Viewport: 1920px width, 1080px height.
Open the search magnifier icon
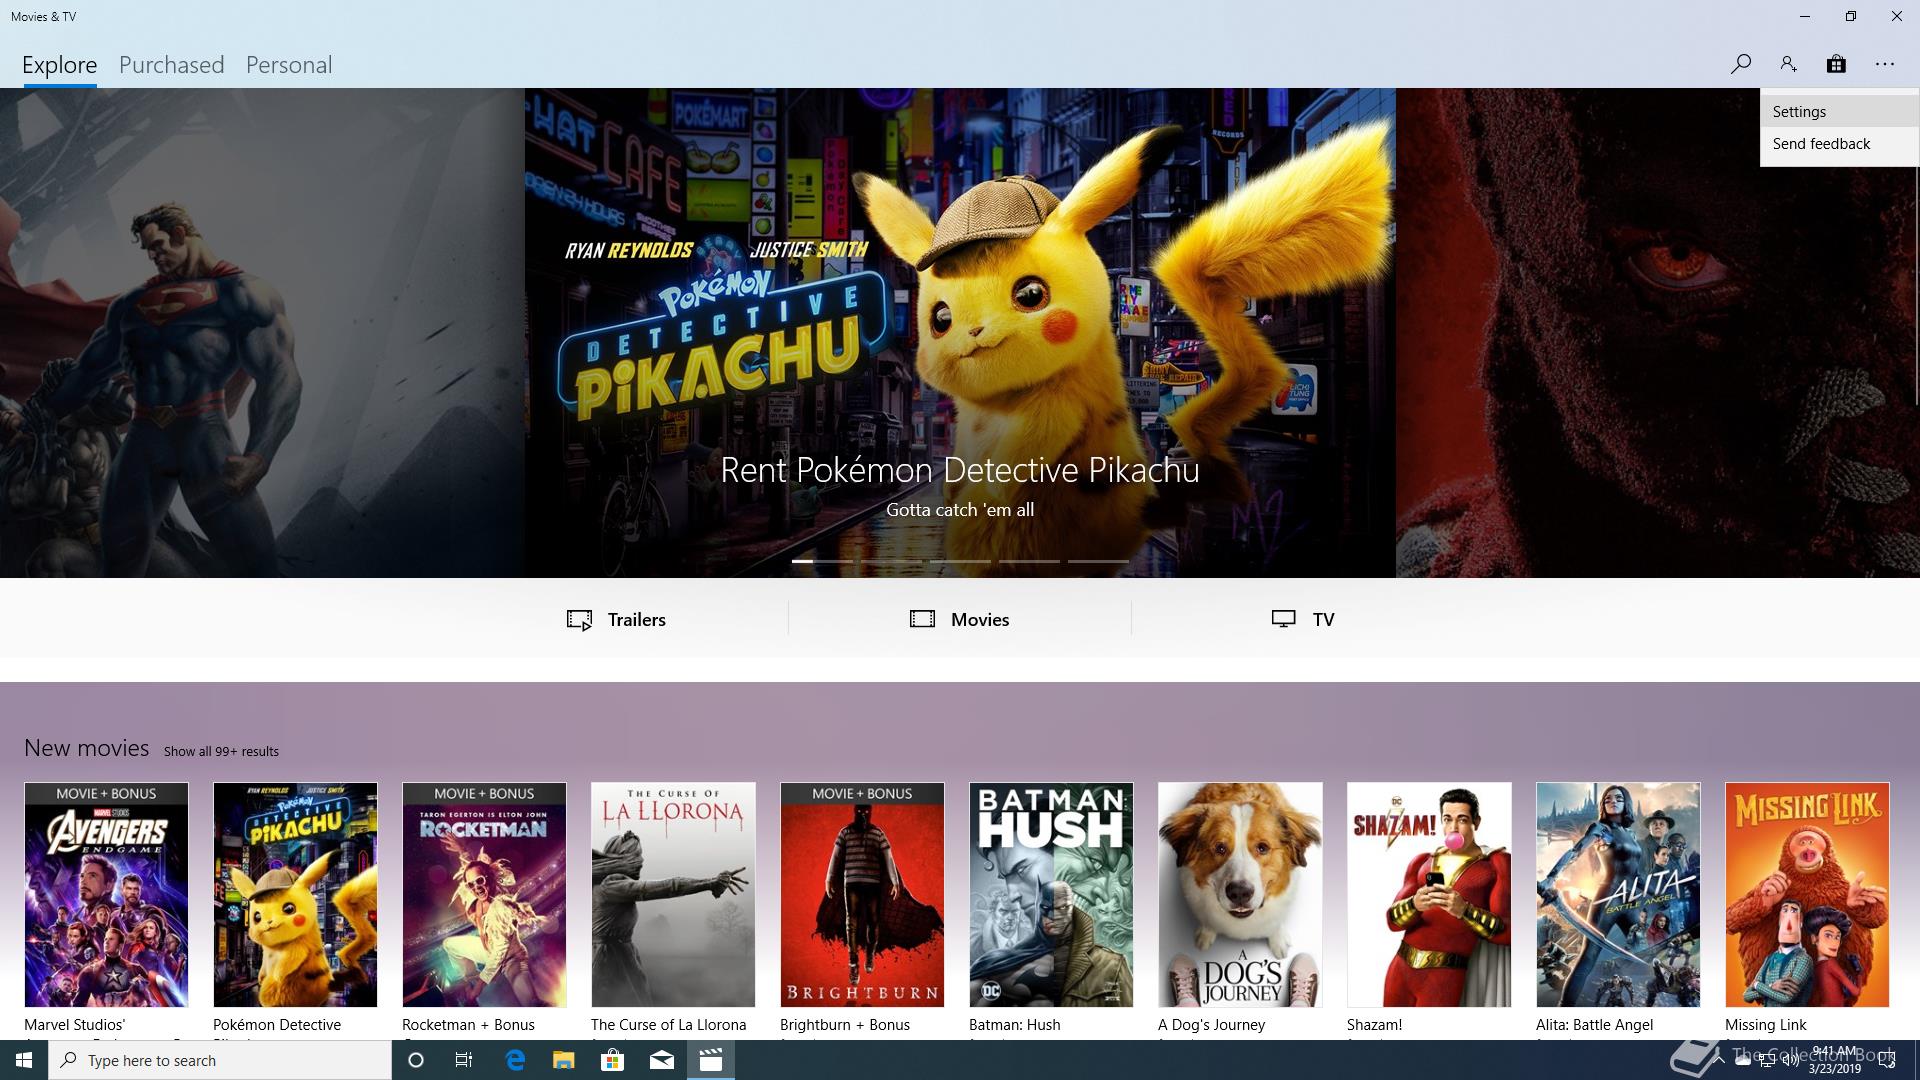[1740, 64]
